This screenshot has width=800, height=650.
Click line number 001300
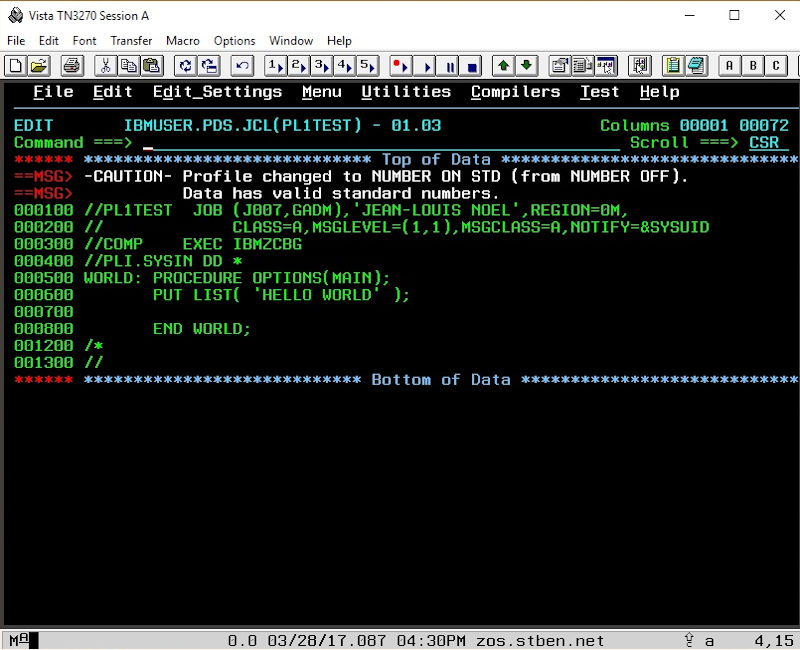[43, 363]
